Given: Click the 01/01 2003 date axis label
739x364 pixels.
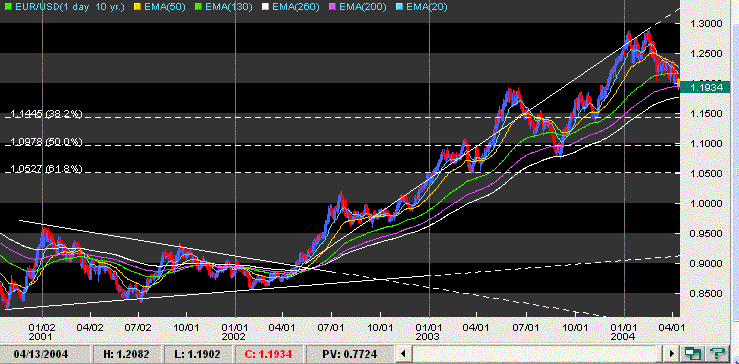Looking at the screenshot, I should point(429,332).
